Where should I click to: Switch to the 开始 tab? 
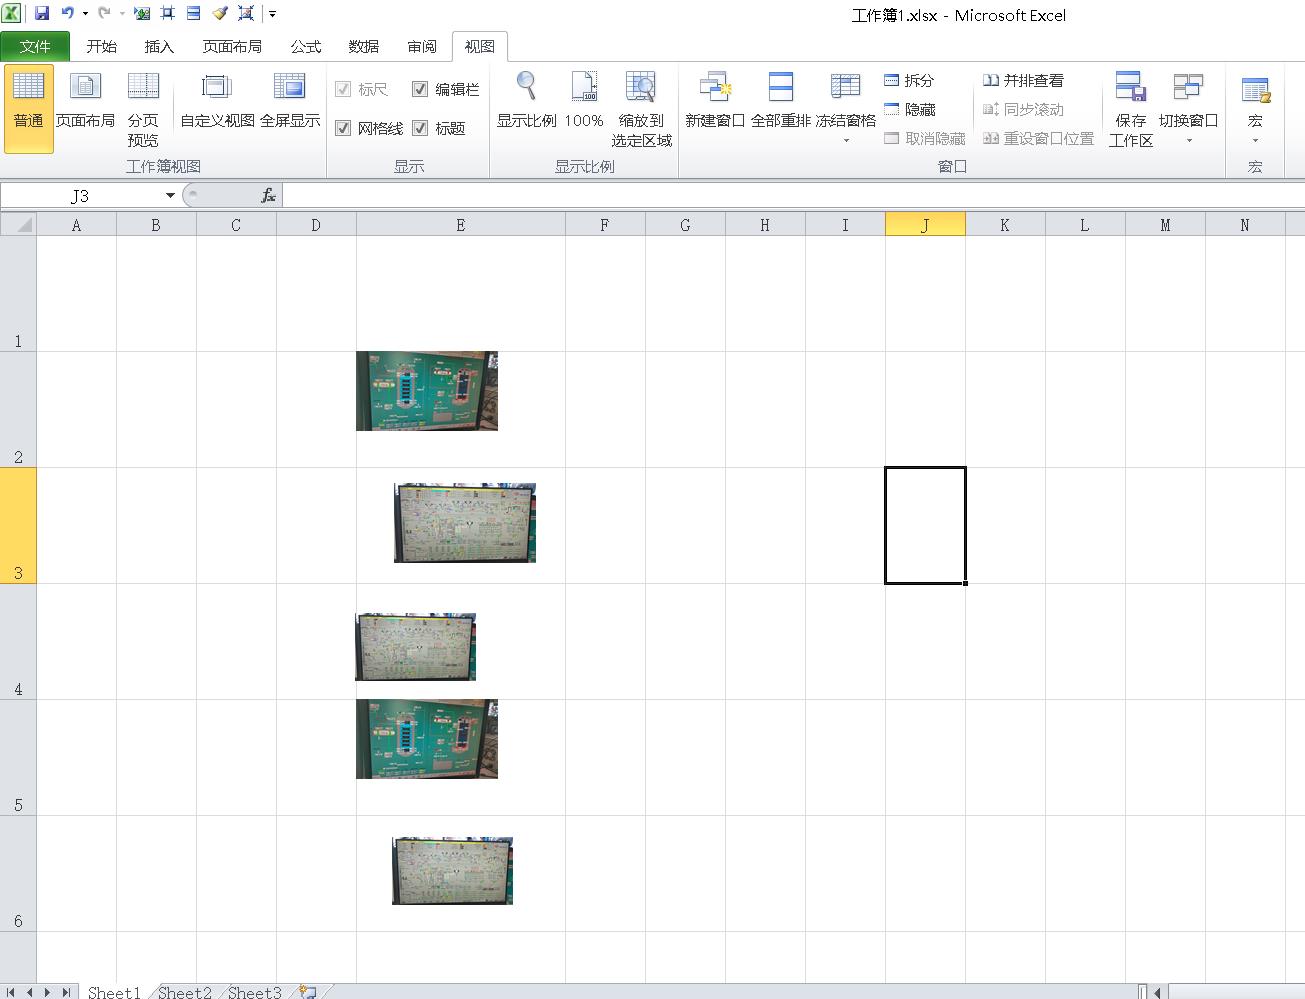pos(101,46)
